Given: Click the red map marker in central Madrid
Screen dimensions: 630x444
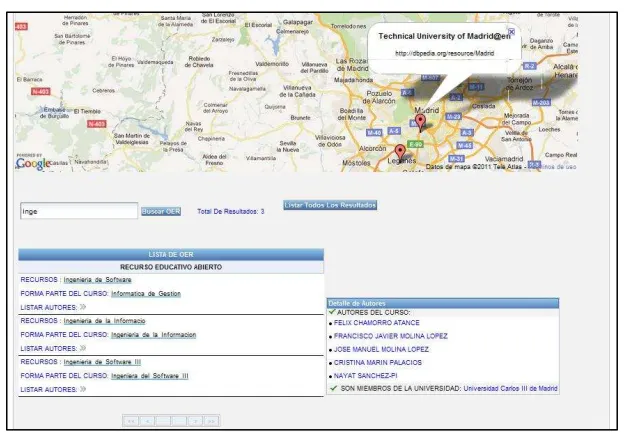Looking at the screenshot, I should [x=420, y=122].
